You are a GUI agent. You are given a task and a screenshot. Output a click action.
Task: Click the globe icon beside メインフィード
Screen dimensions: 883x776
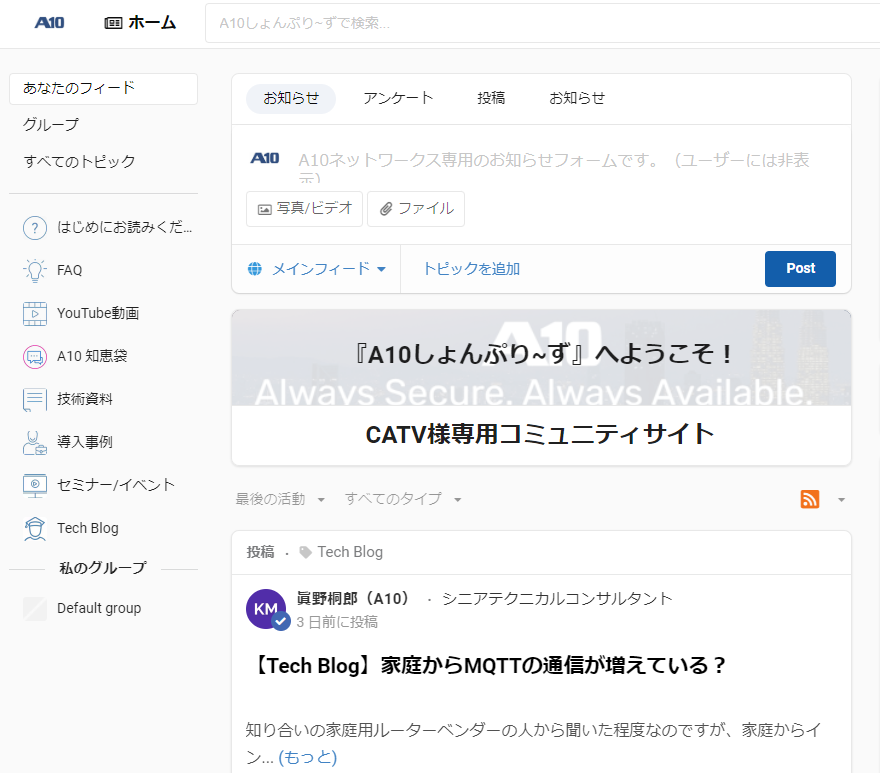point(255,269)
